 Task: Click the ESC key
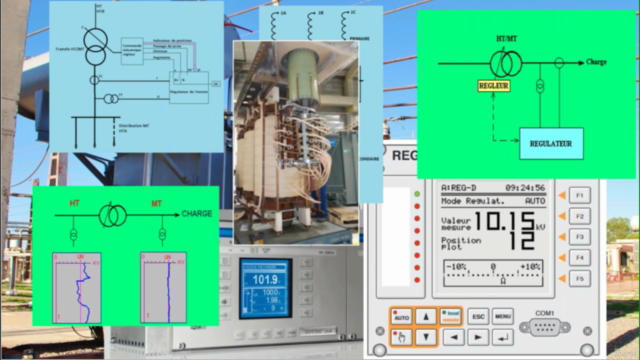point(478,317)
